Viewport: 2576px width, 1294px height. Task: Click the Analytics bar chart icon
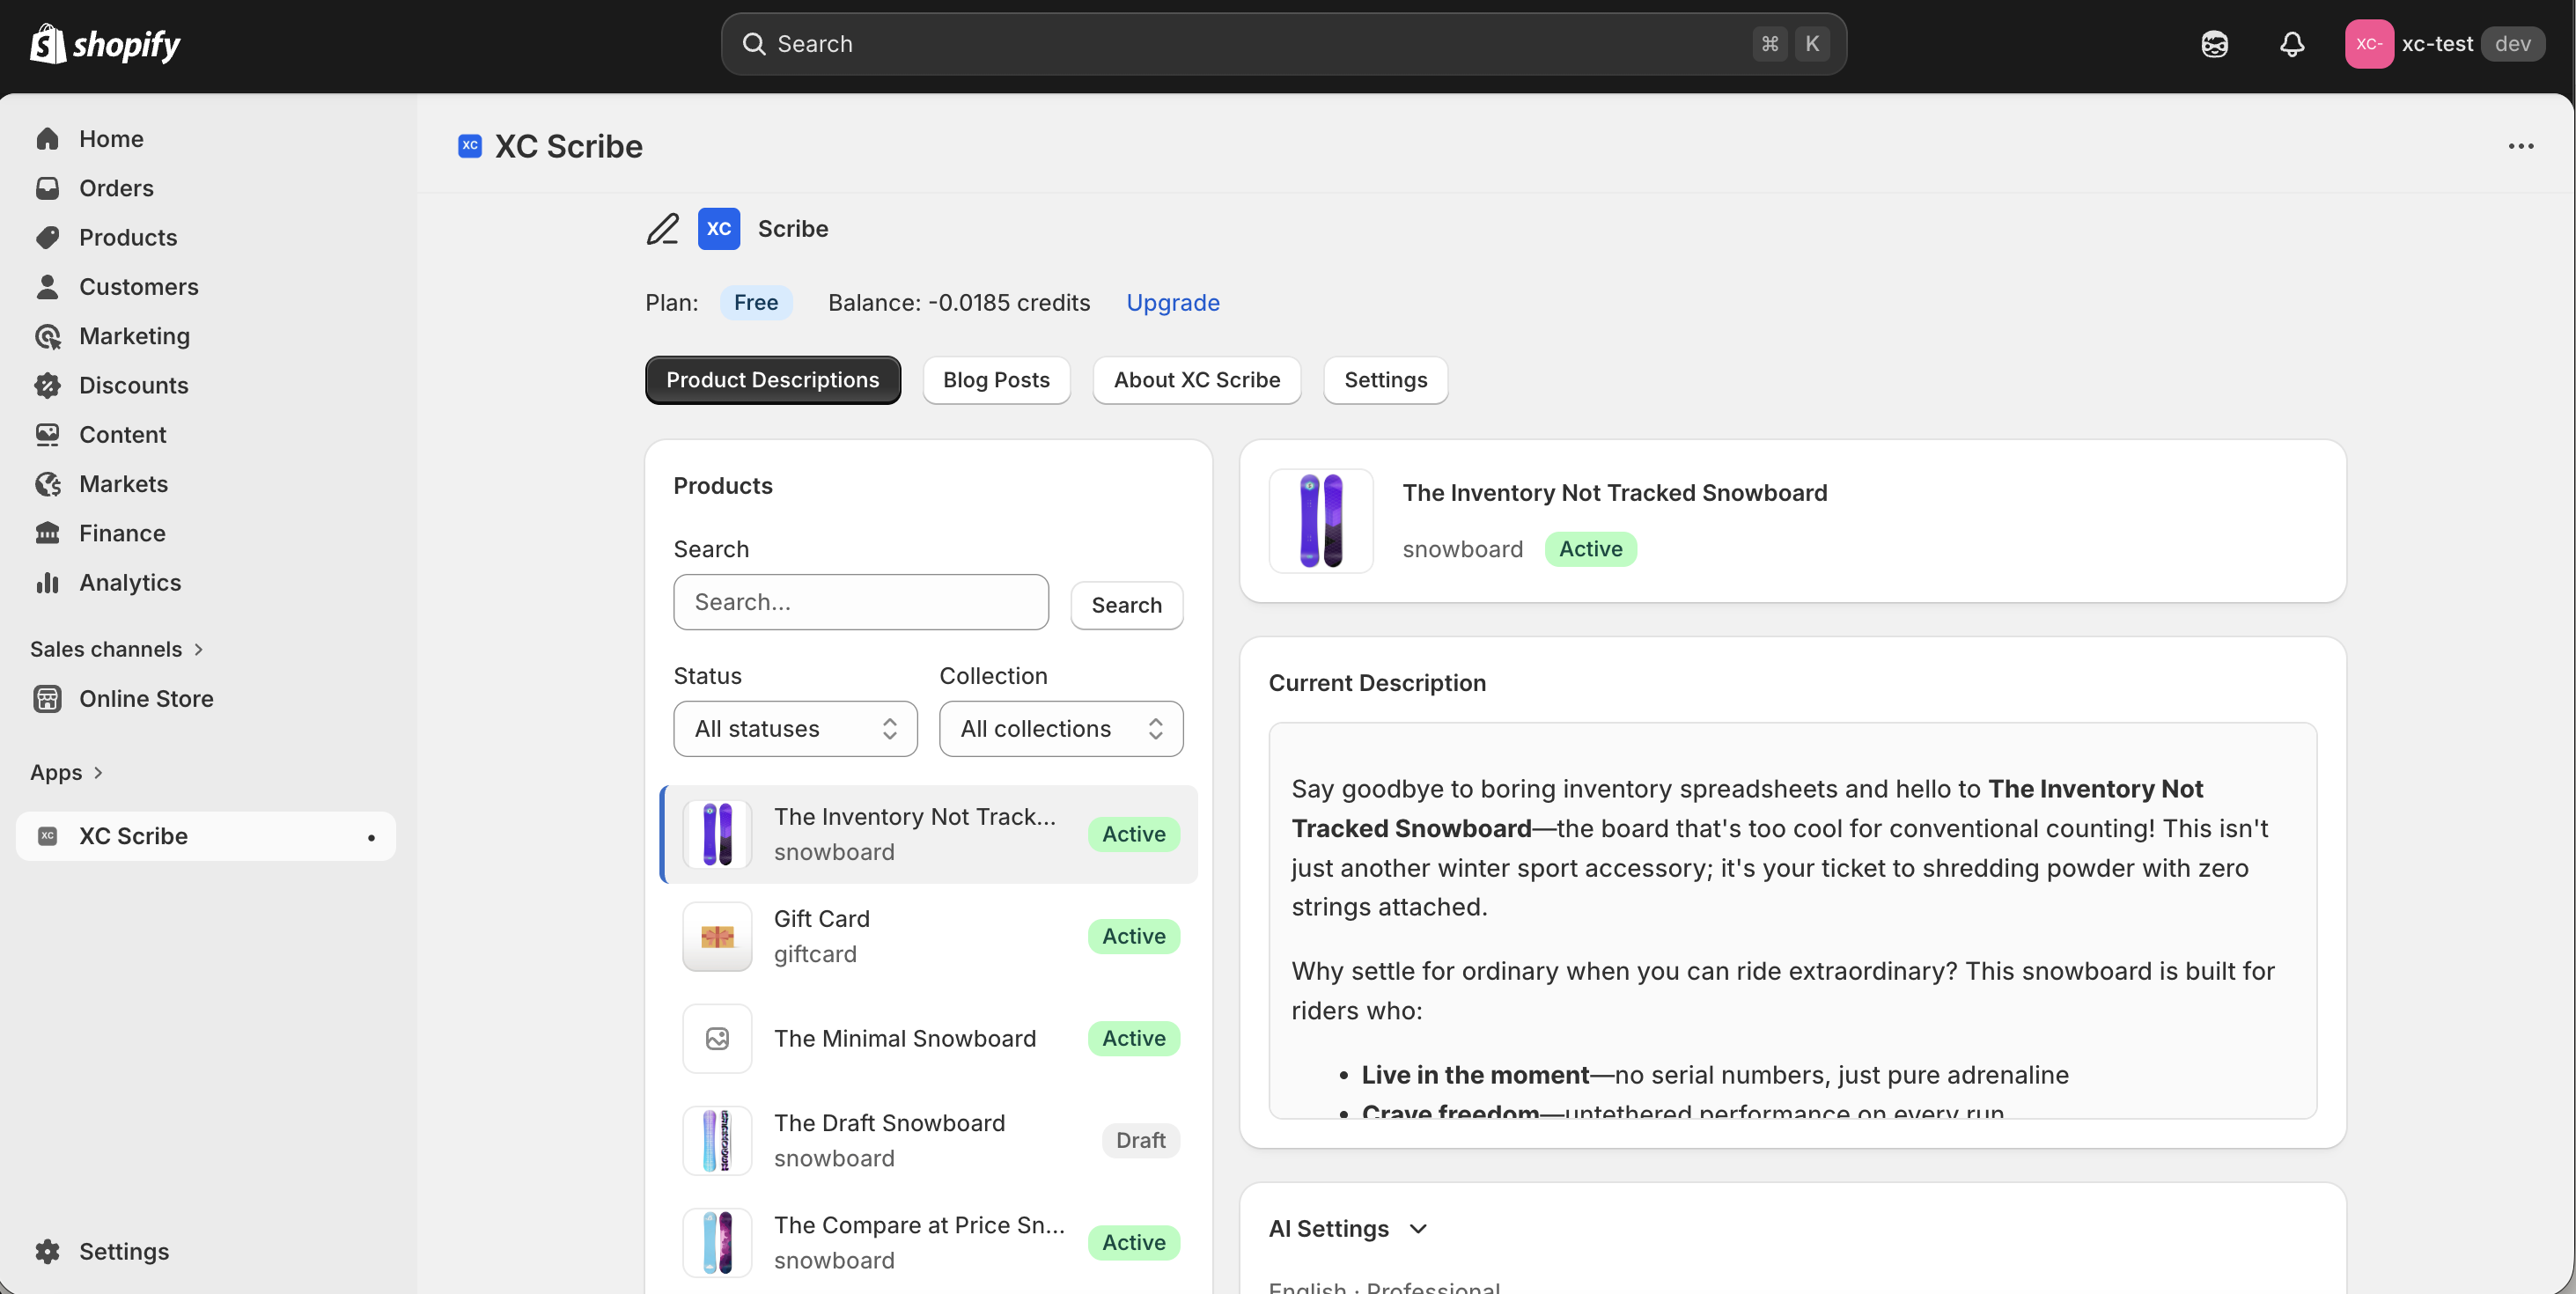pos(47,582)
